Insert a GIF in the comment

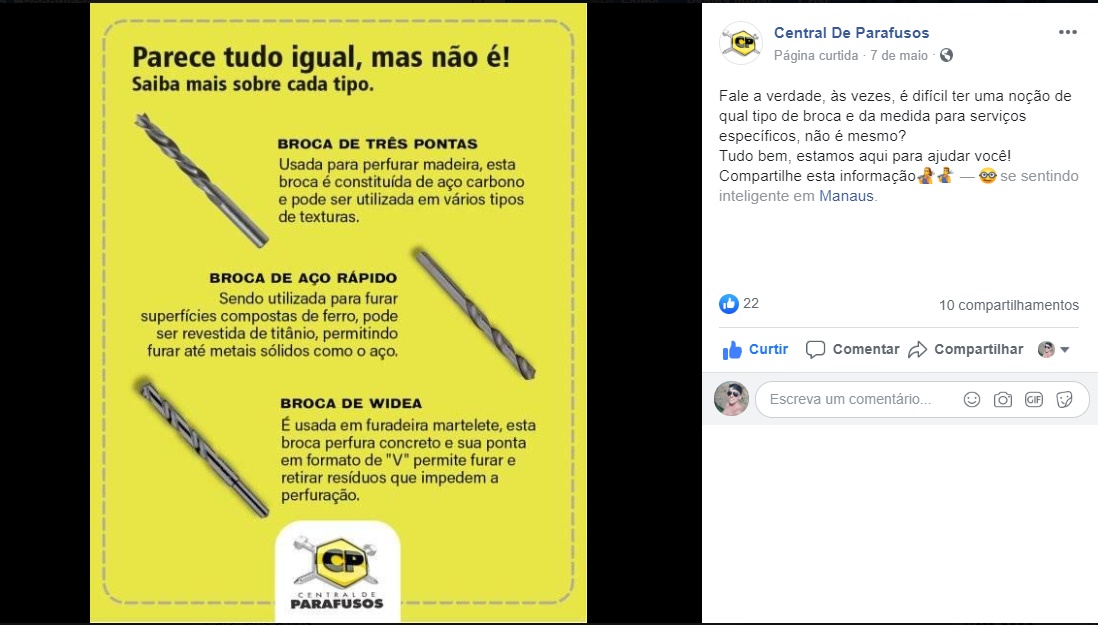1034,400
